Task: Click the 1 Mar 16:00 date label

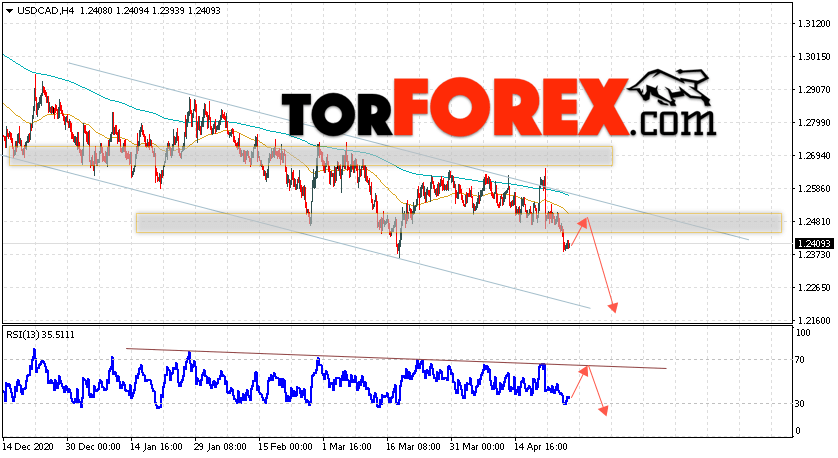Action: pyautogui.click(x=347, y=447)
